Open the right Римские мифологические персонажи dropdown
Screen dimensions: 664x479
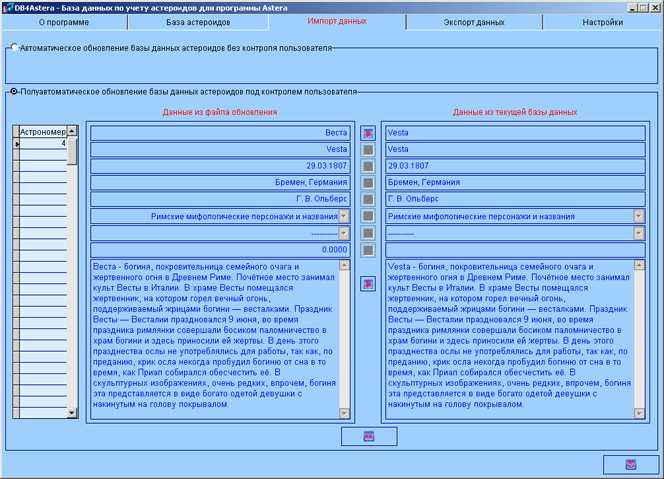click(638, 216)
